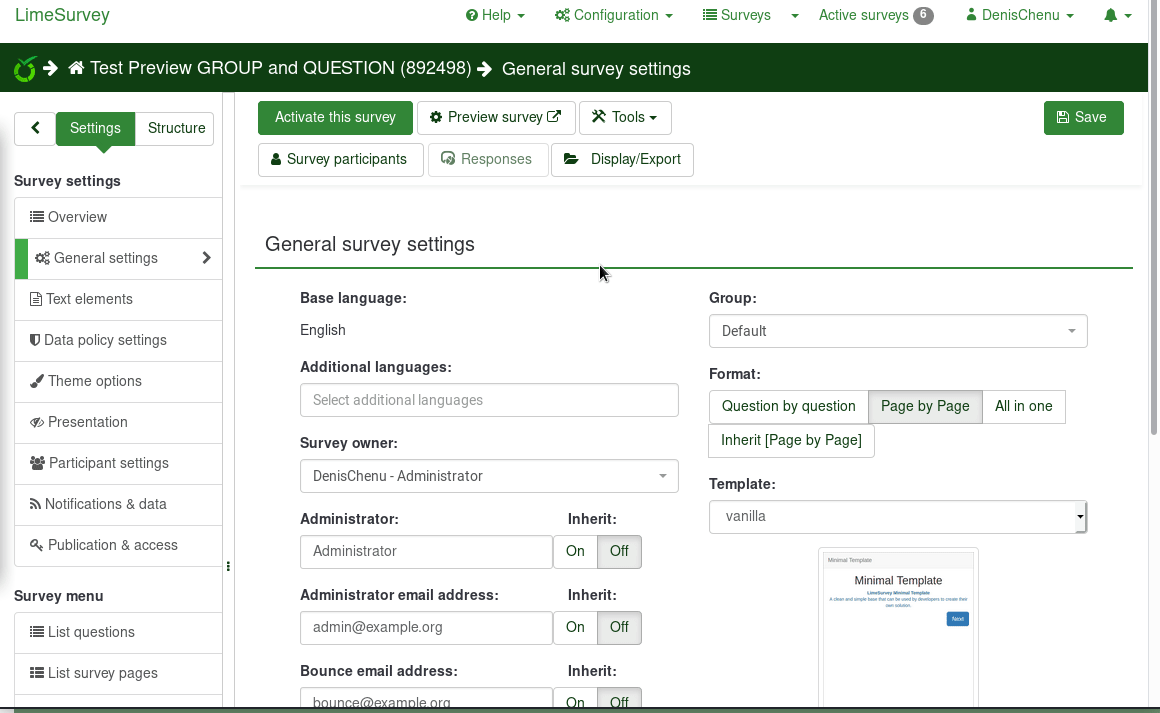Open notifications bell icon
Image resolution: width=1160 pixels, height=713 pixels.
point(1111,15)
